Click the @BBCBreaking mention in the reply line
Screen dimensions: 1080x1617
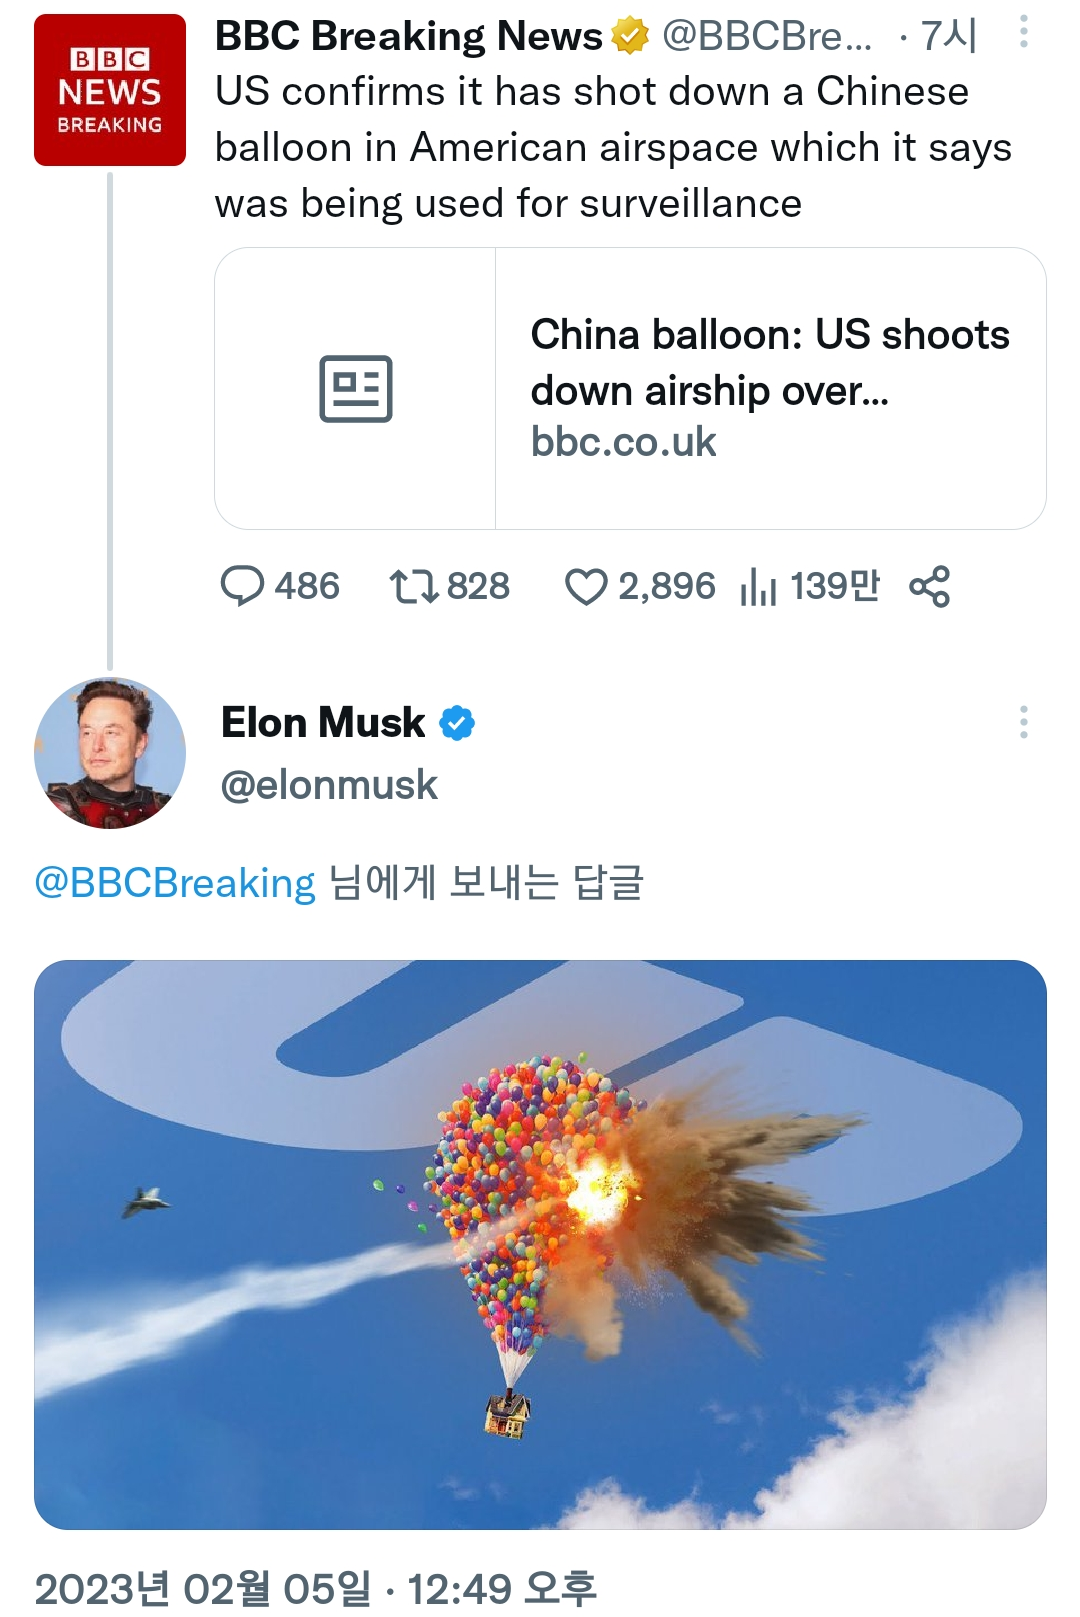click(175, 884)
